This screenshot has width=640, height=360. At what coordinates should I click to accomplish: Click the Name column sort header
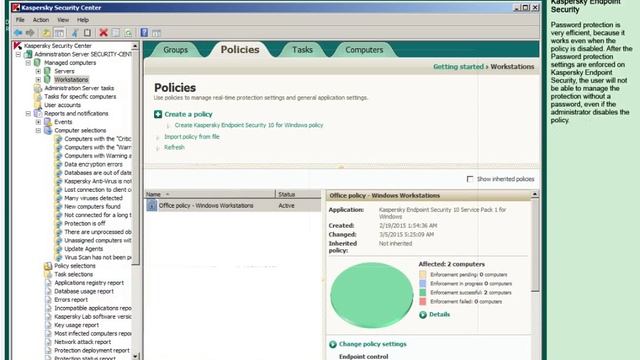coord(210,194)
